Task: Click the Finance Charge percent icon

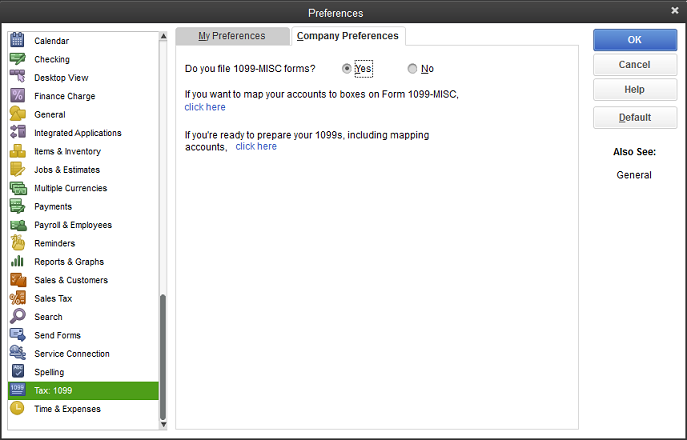Action: (18, 95)
